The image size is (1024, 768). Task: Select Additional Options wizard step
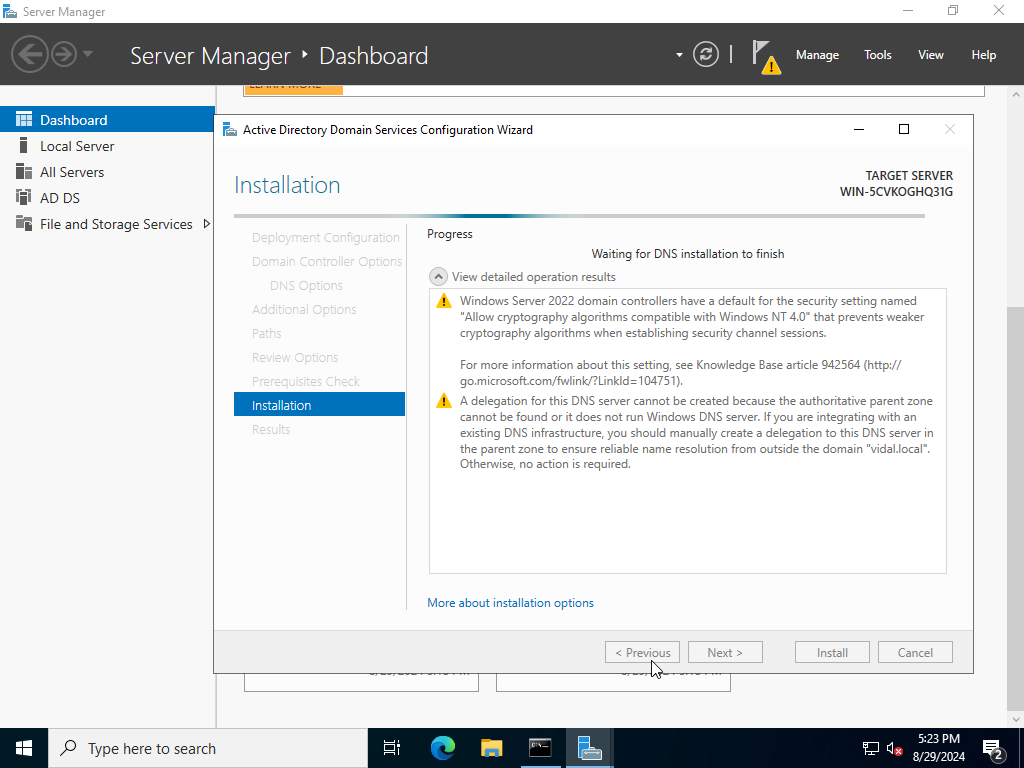304,310
